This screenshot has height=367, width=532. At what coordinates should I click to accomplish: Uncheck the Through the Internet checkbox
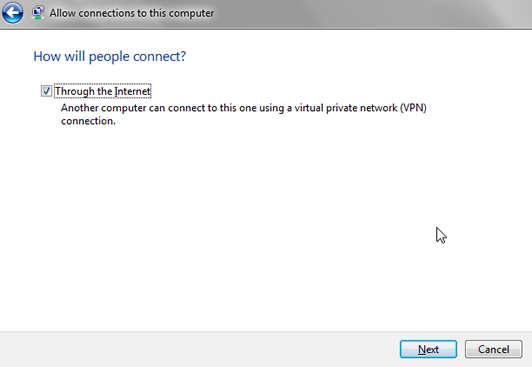click(x=46, y=91)
